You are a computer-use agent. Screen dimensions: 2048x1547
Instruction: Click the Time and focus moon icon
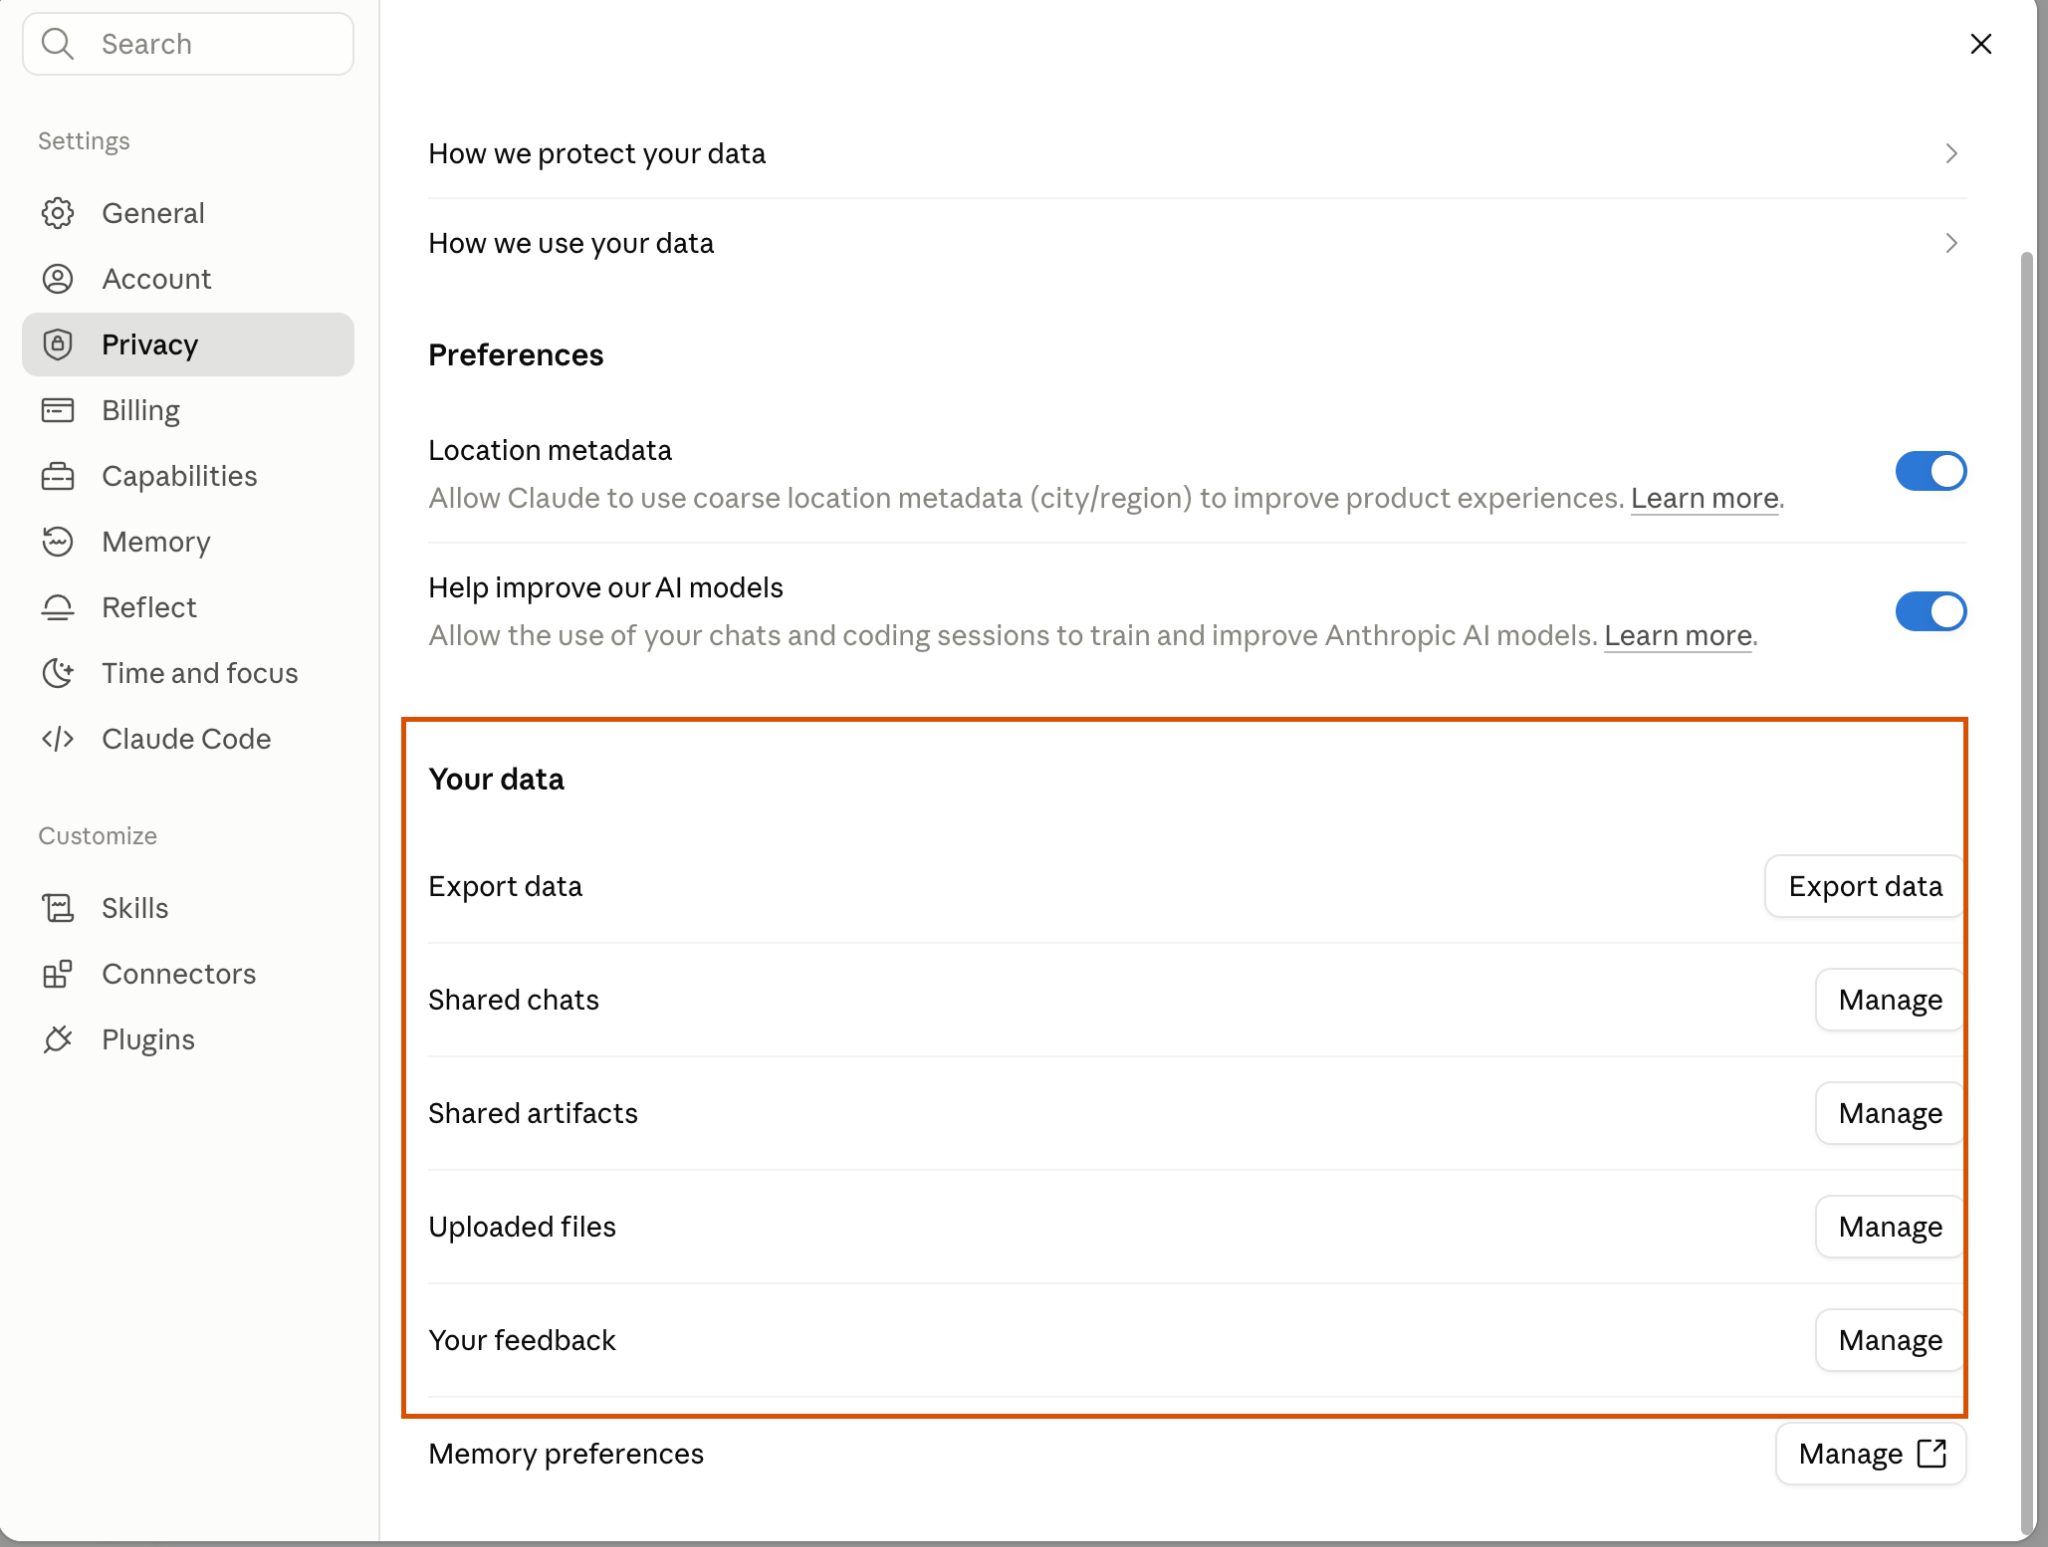pos(58,673)
